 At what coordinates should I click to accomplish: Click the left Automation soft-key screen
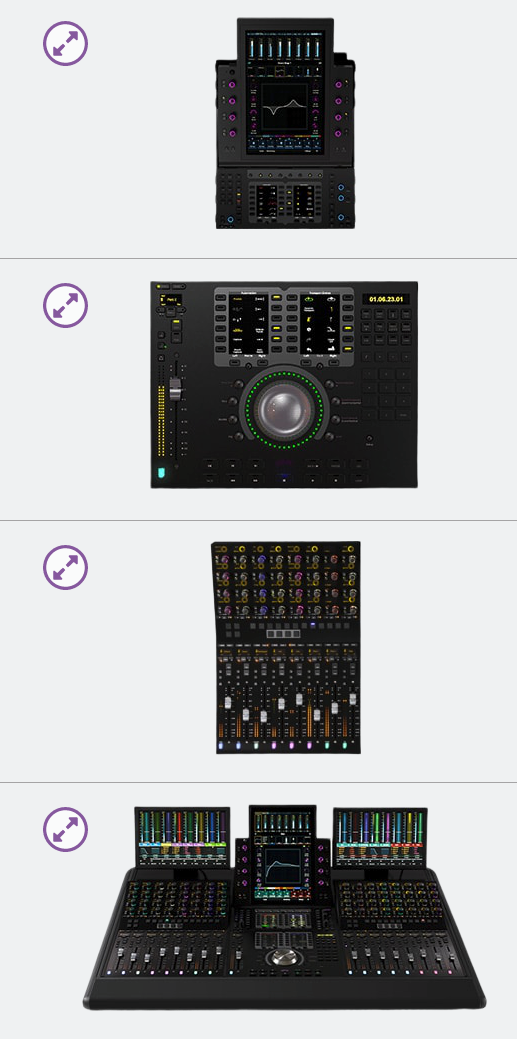tap(245, 323)
